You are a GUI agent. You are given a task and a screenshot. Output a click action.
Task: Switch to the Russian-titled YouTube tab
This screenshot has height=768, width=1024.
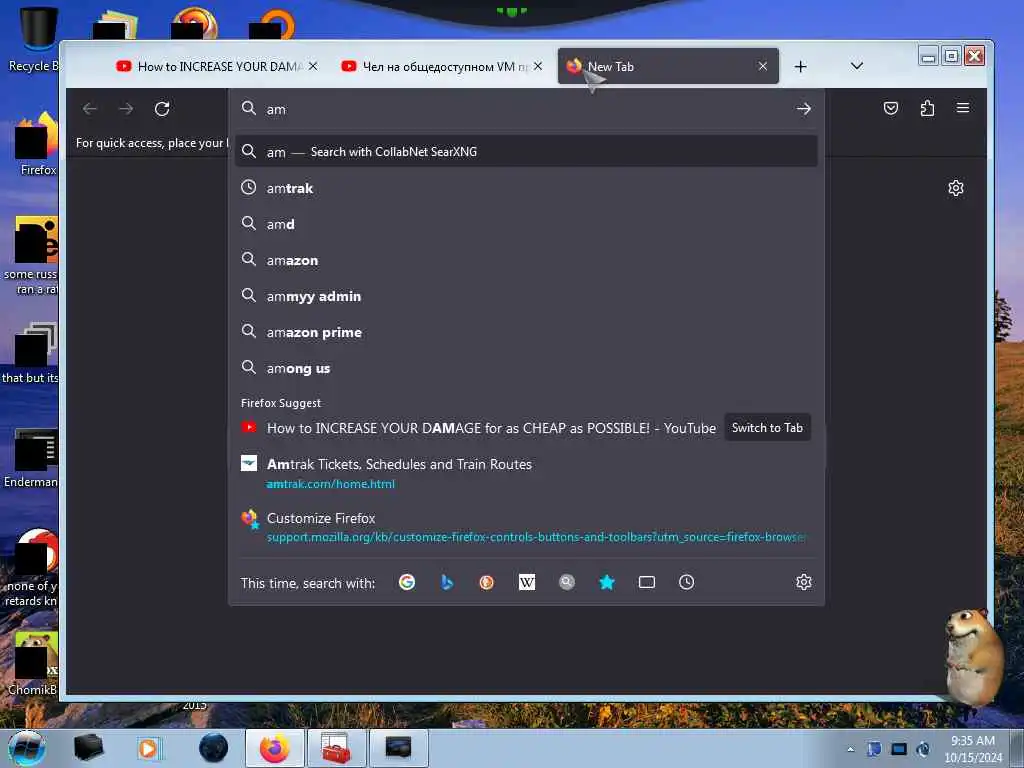pos(441,67)
